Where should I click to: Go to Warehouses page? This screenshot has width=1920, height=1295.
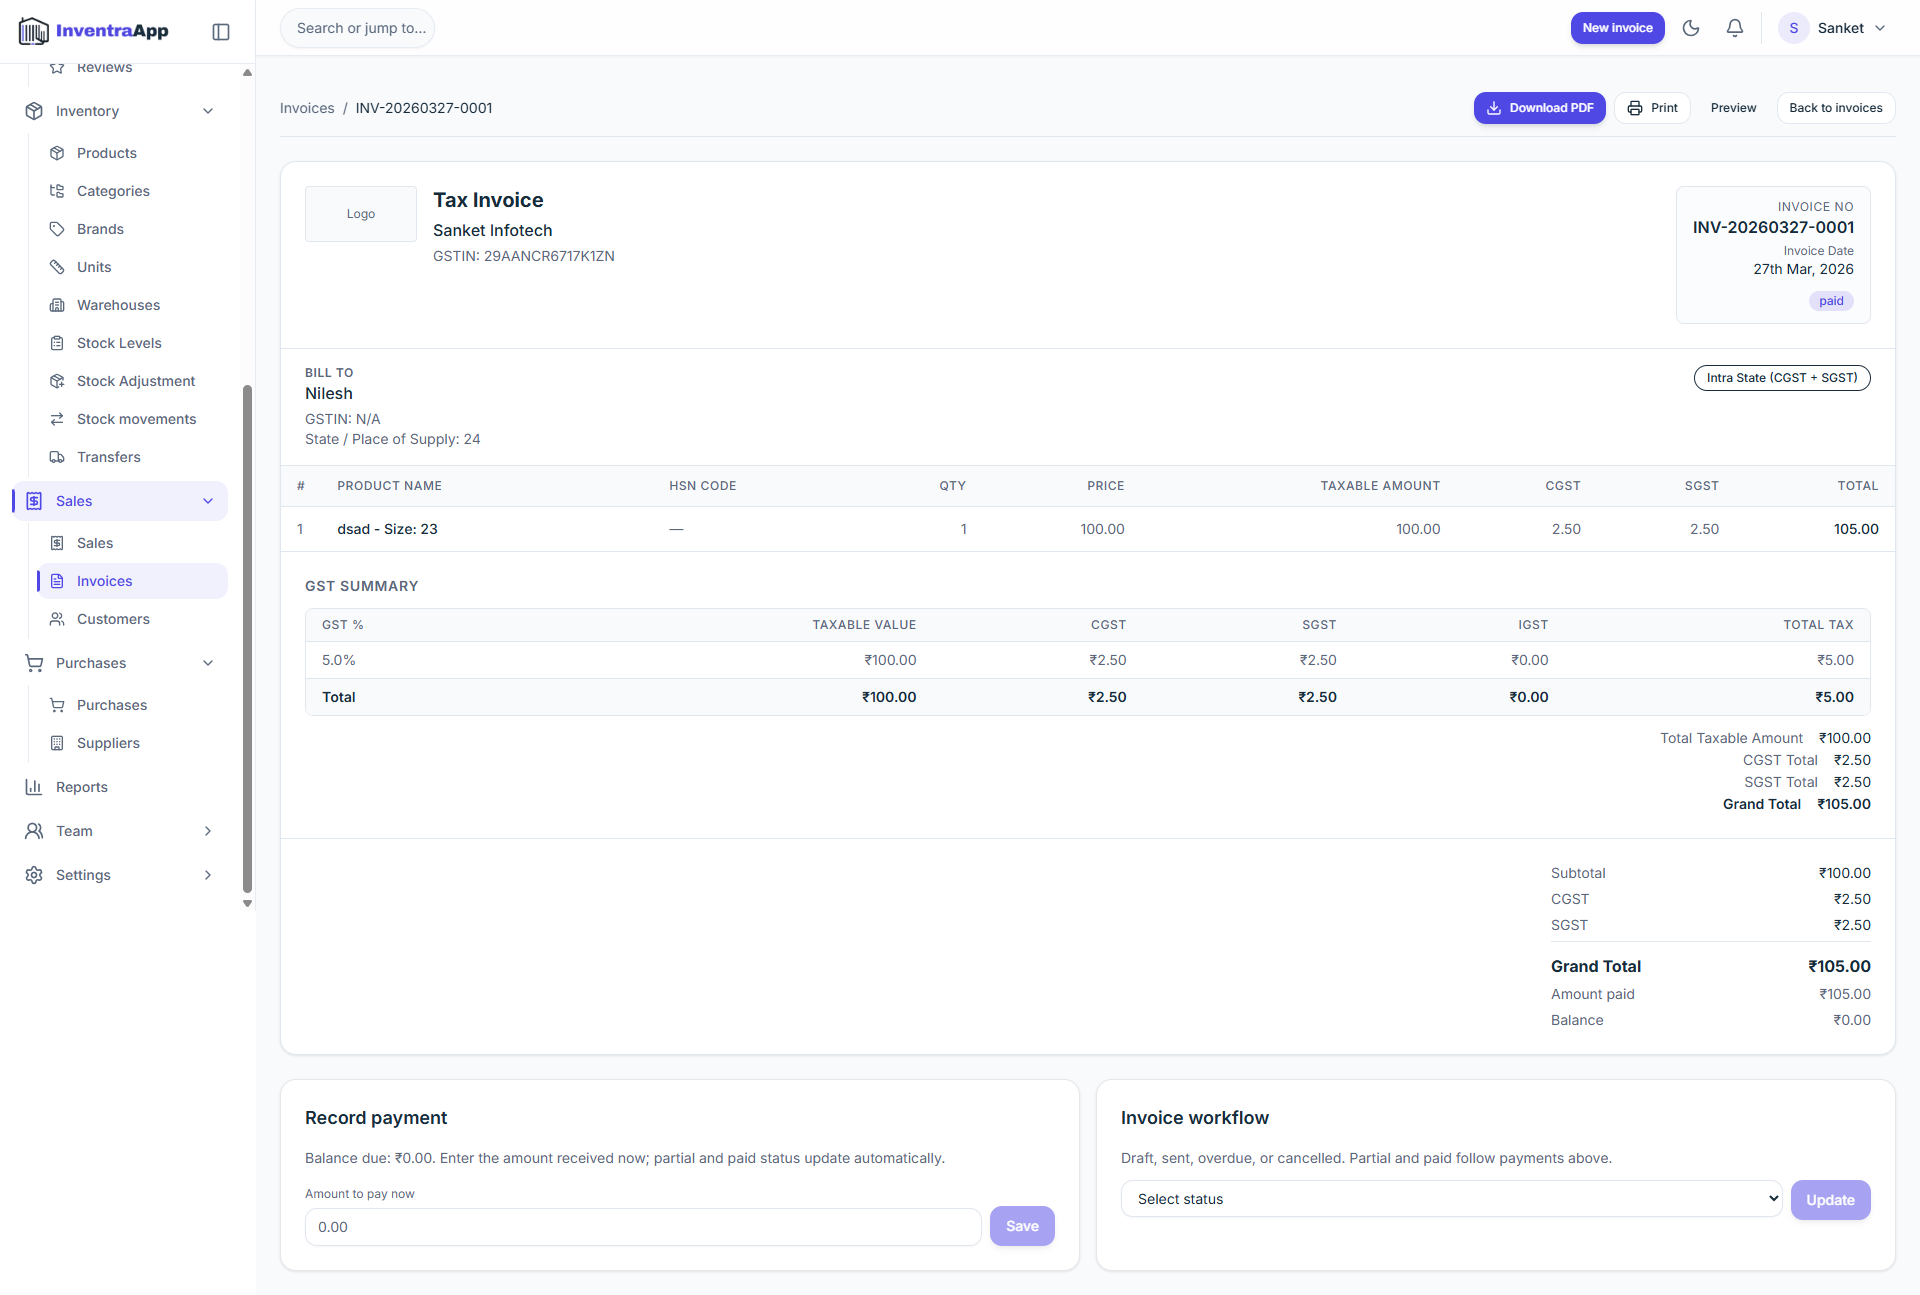tap(132, 305)
